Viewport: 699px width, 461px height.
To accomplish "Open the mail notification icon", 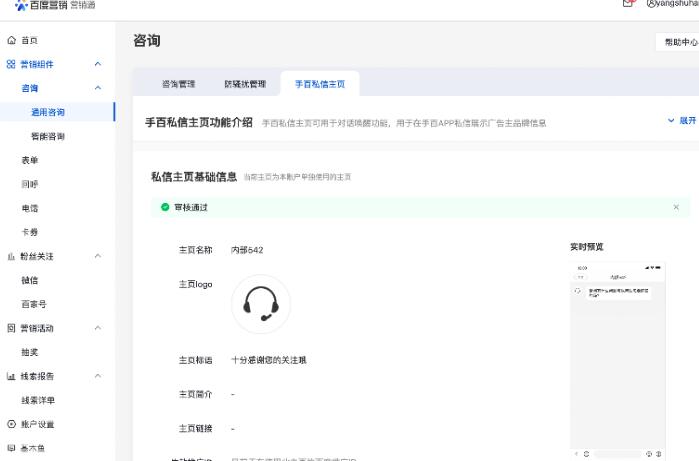I will pyautogui.click(x=628, y=4).
